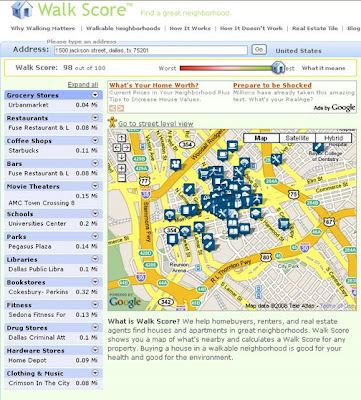The width and height of the screenshot is (361, 400).
Task: Switch map to Satellite view
Action: (x=297, y=138)
